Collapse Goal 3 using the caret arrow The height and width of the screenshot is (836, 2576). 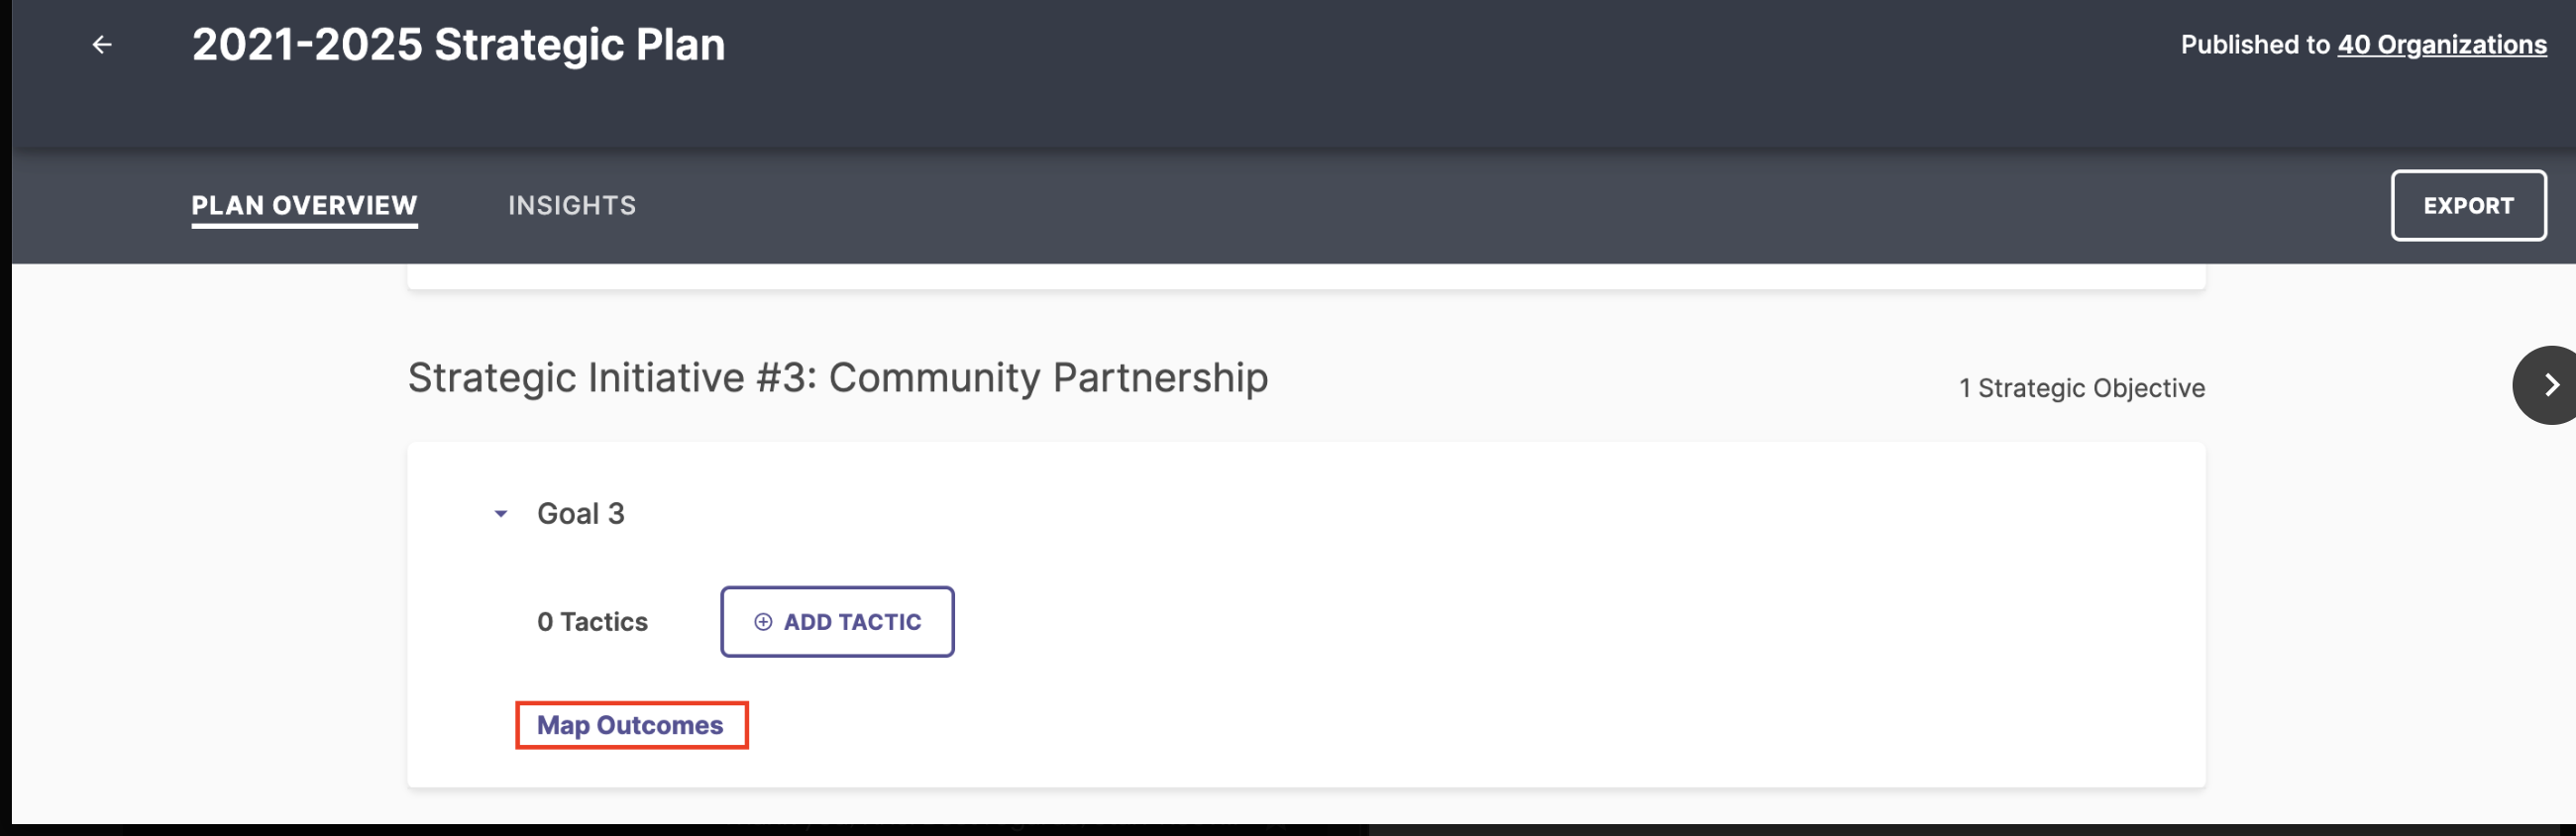501,514
